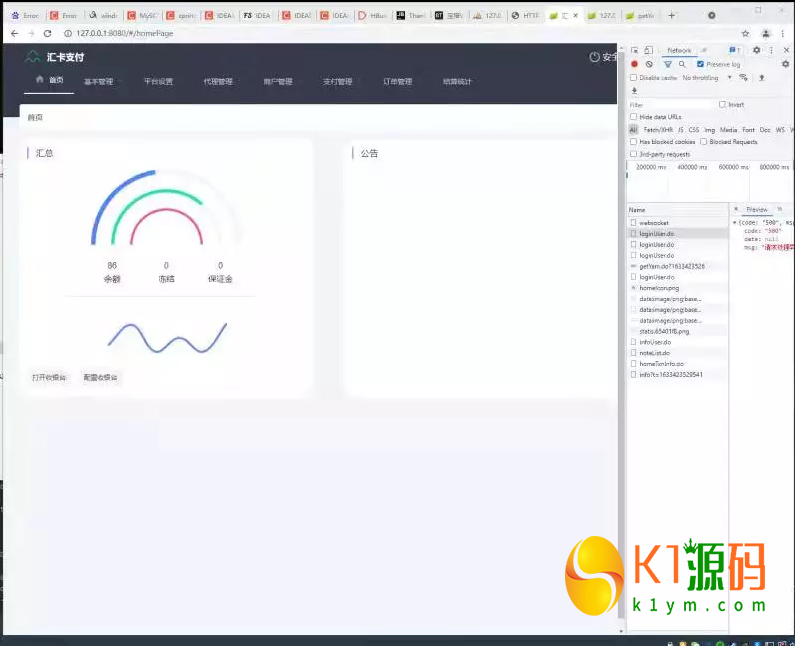Enable the Invert filter checkbox

click(x=722, y=104)
